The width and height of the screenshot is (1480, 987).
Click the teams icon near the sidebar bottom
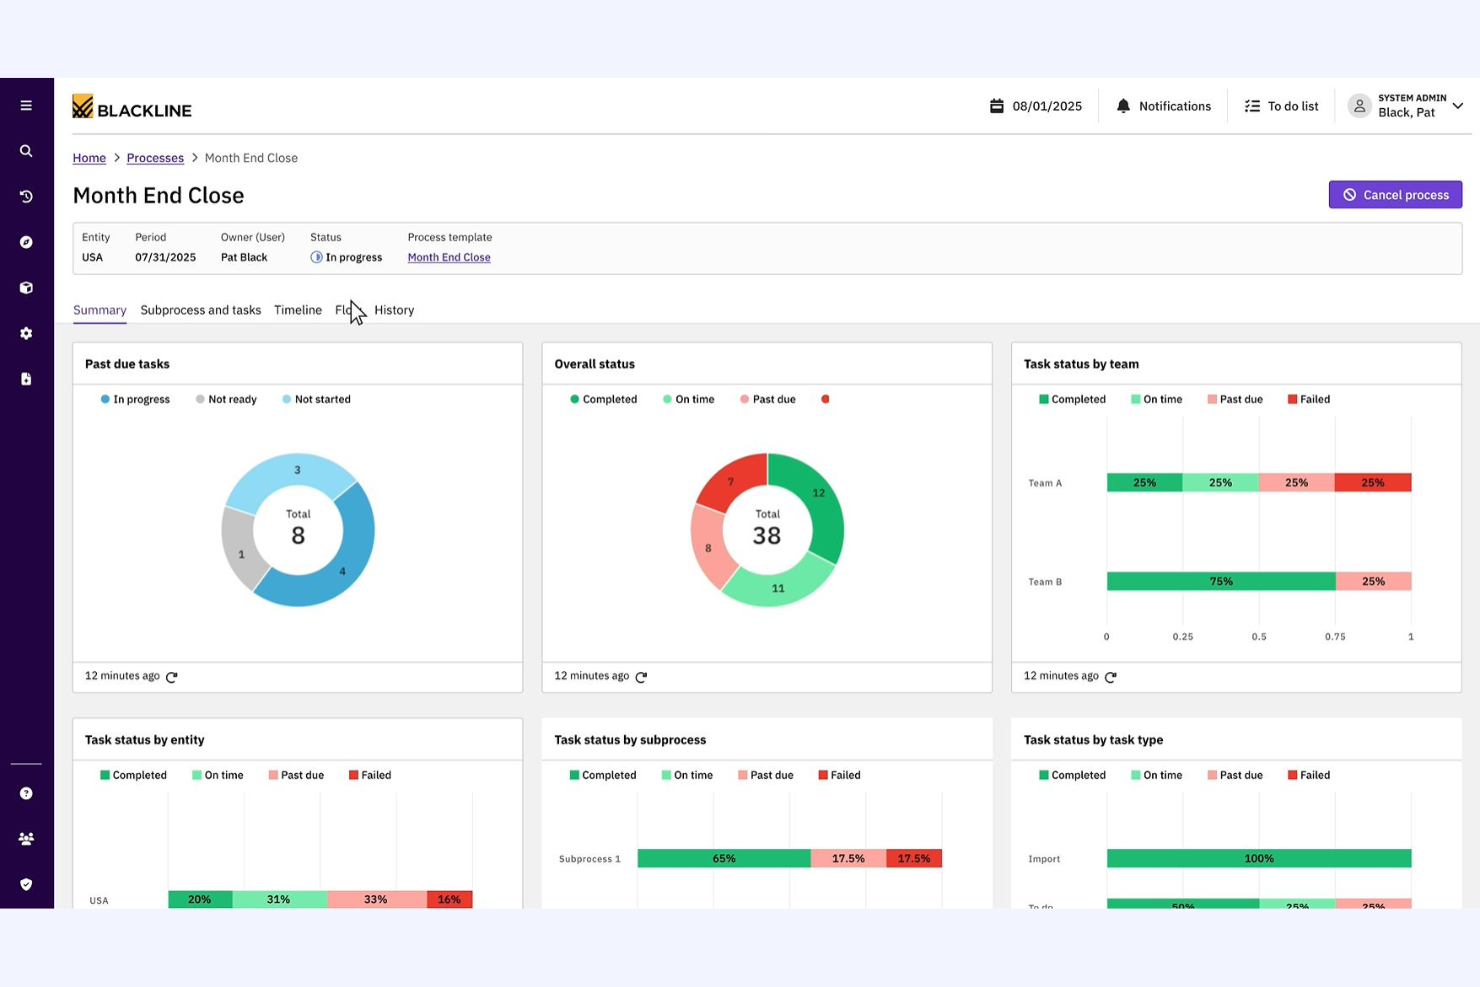26,838
